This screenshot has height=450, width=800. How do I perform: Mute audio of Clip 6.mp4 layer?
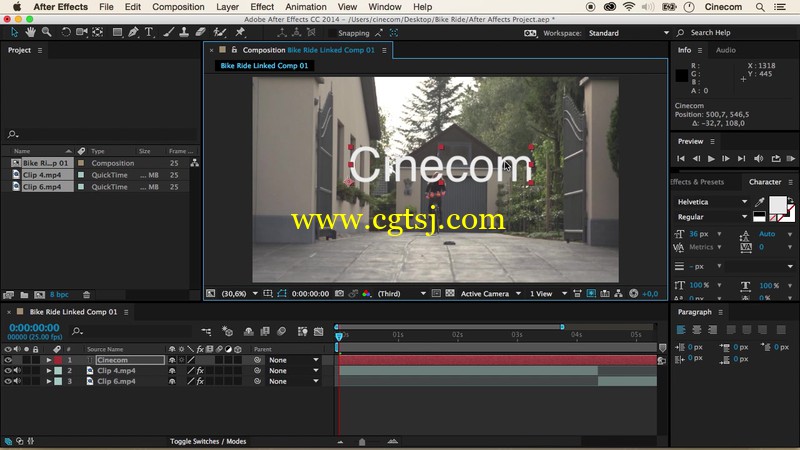(x=17, y=382)
